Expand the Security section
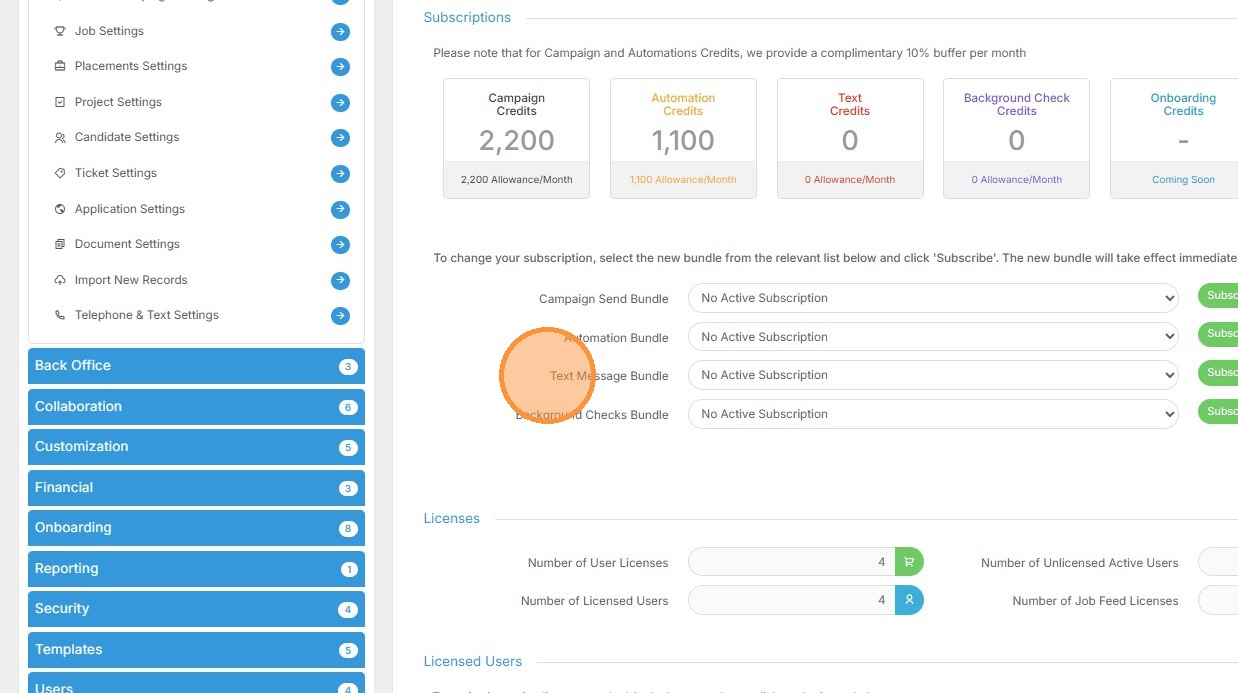Image resolution: width=1238 pixels, height=693 pixels. click(x=196, y=609)
